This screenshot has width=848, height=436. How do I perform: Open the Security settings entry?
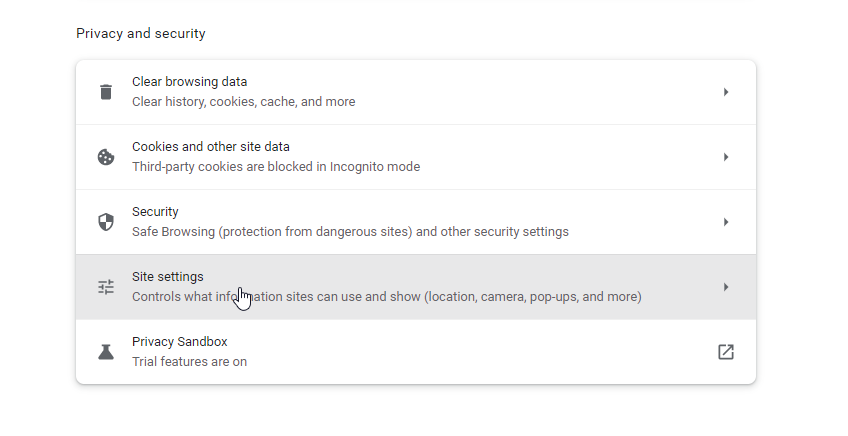pos(155,212)
